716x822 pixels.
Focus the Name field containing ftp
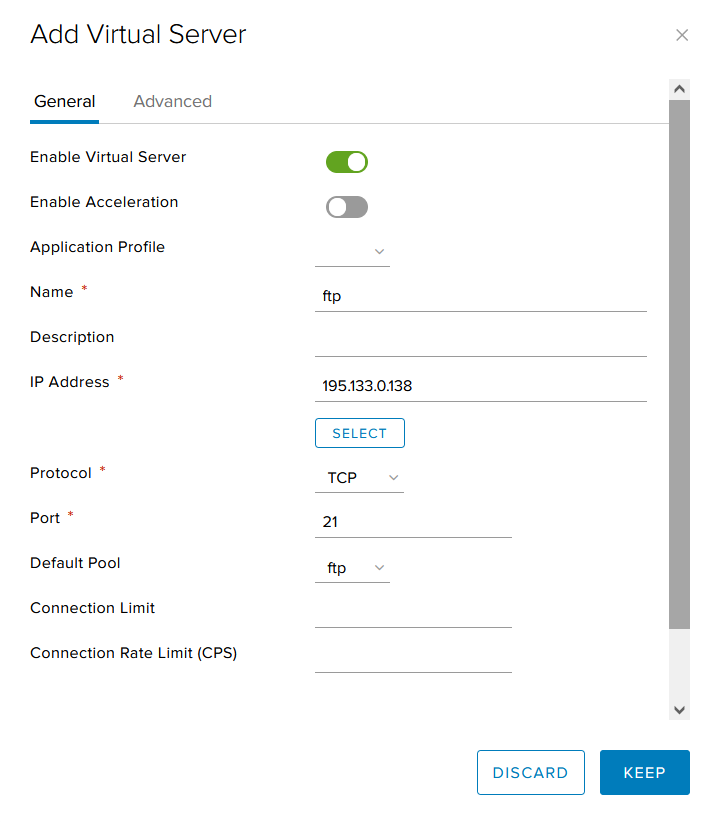coord(481,297)
